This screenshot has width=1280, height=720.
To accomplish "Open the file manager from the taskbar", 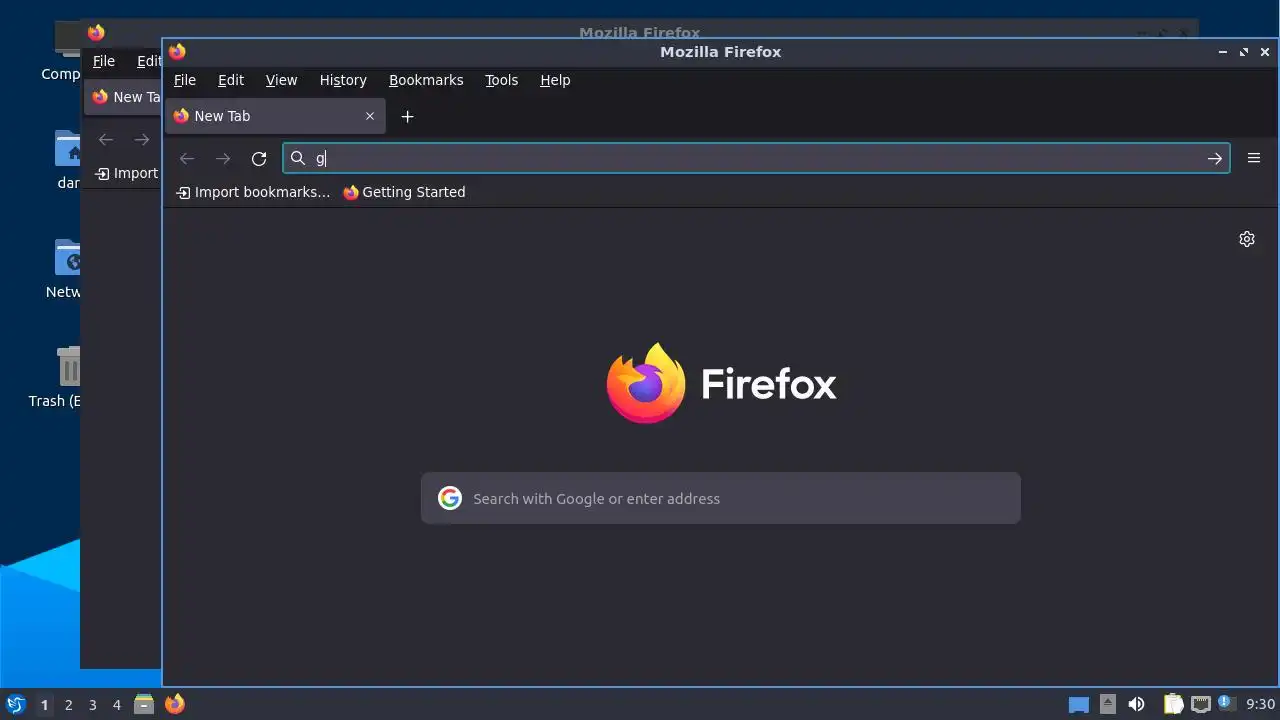I will (x=144, y=704).
